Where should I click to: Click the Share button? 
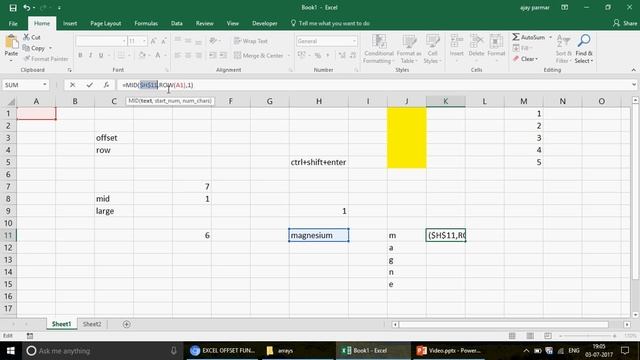coord(625,23)
